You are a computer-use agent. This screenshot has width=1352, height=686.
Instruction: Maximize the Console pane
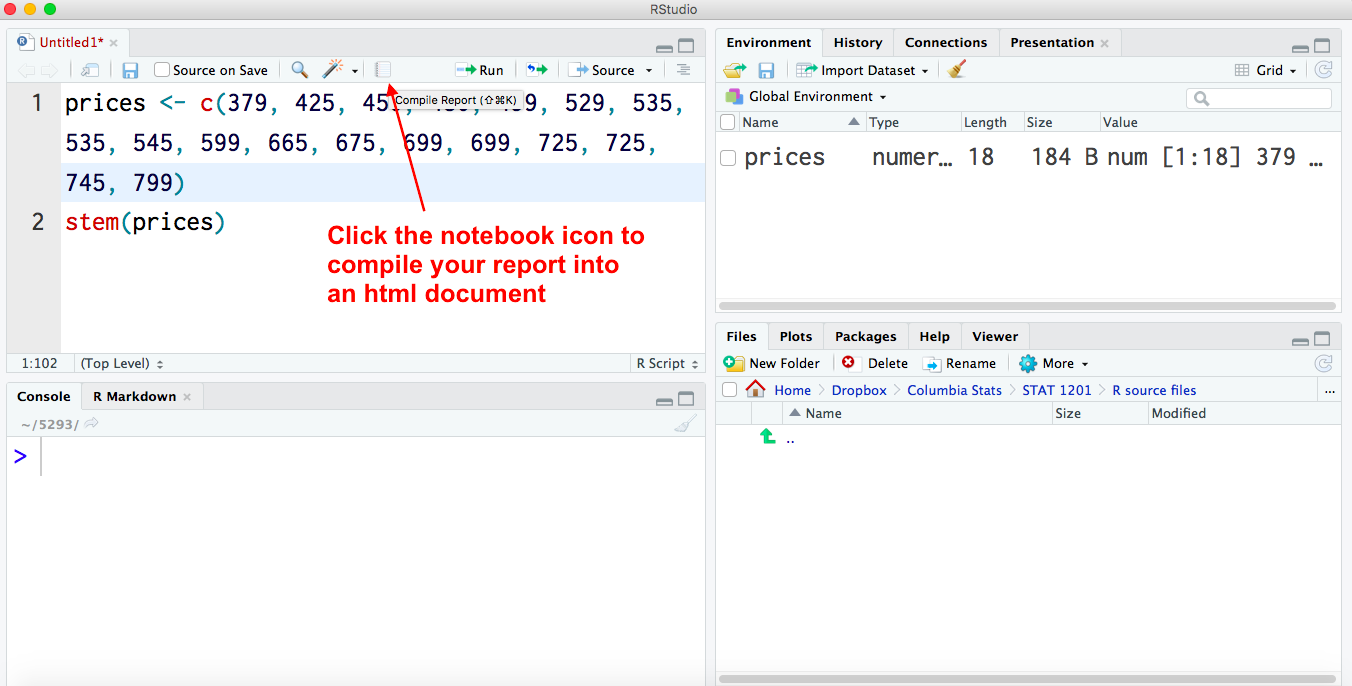(x=686, y=399)
